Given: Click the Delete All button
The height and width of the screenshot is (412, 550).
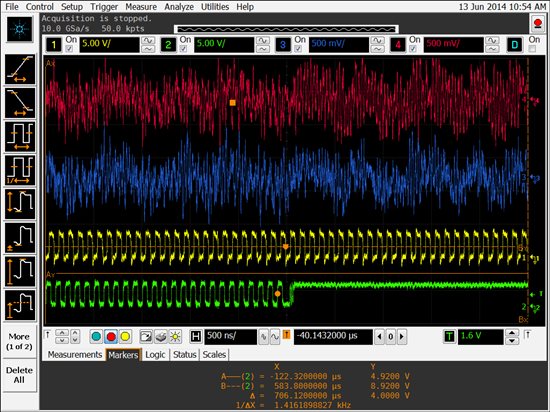Looking at the screenshot, I should coord(19,375).
